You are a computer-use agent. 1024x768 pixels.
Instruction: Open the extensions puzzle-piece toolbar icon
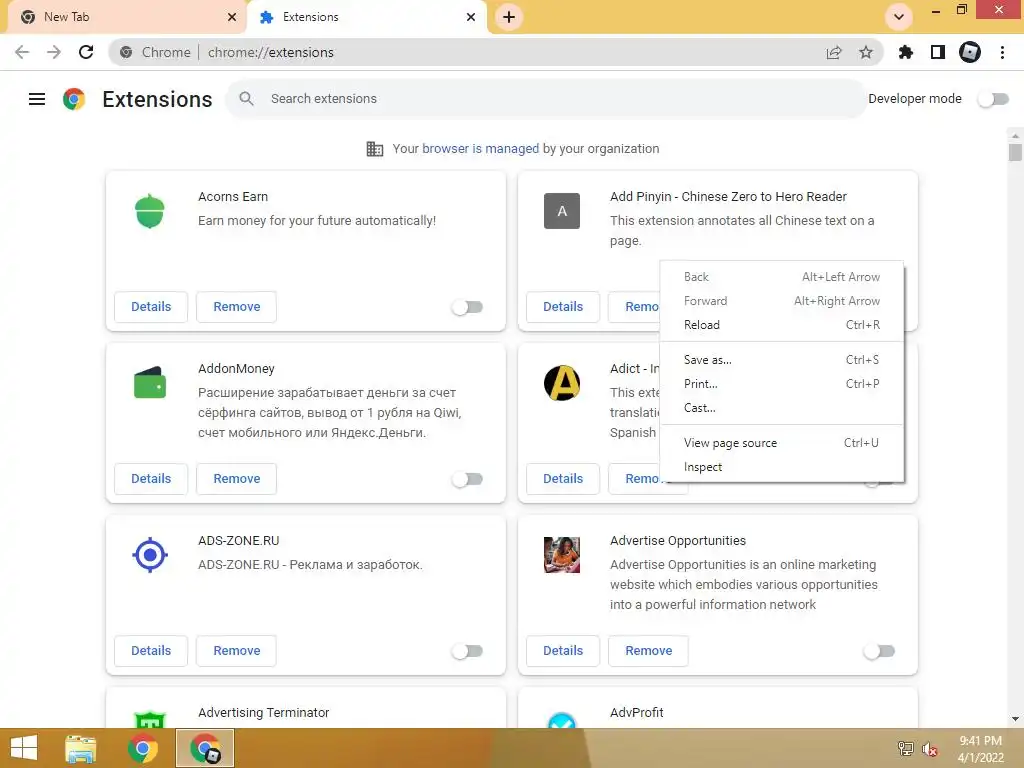[x=906, y=52]
